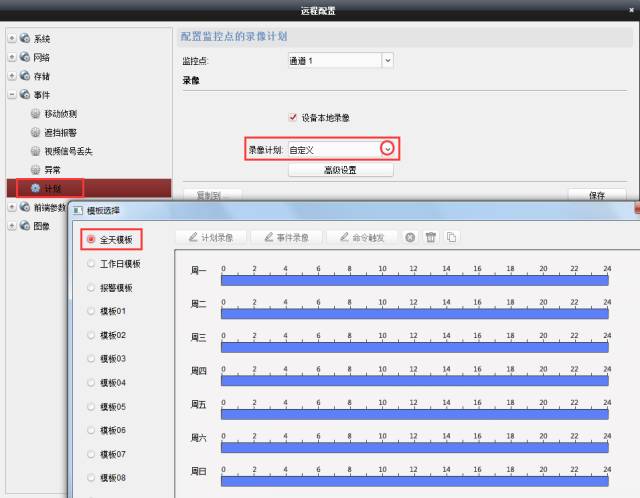
Task: Toggle the 设备本地录像 checkbox
Action: [293, 117]
